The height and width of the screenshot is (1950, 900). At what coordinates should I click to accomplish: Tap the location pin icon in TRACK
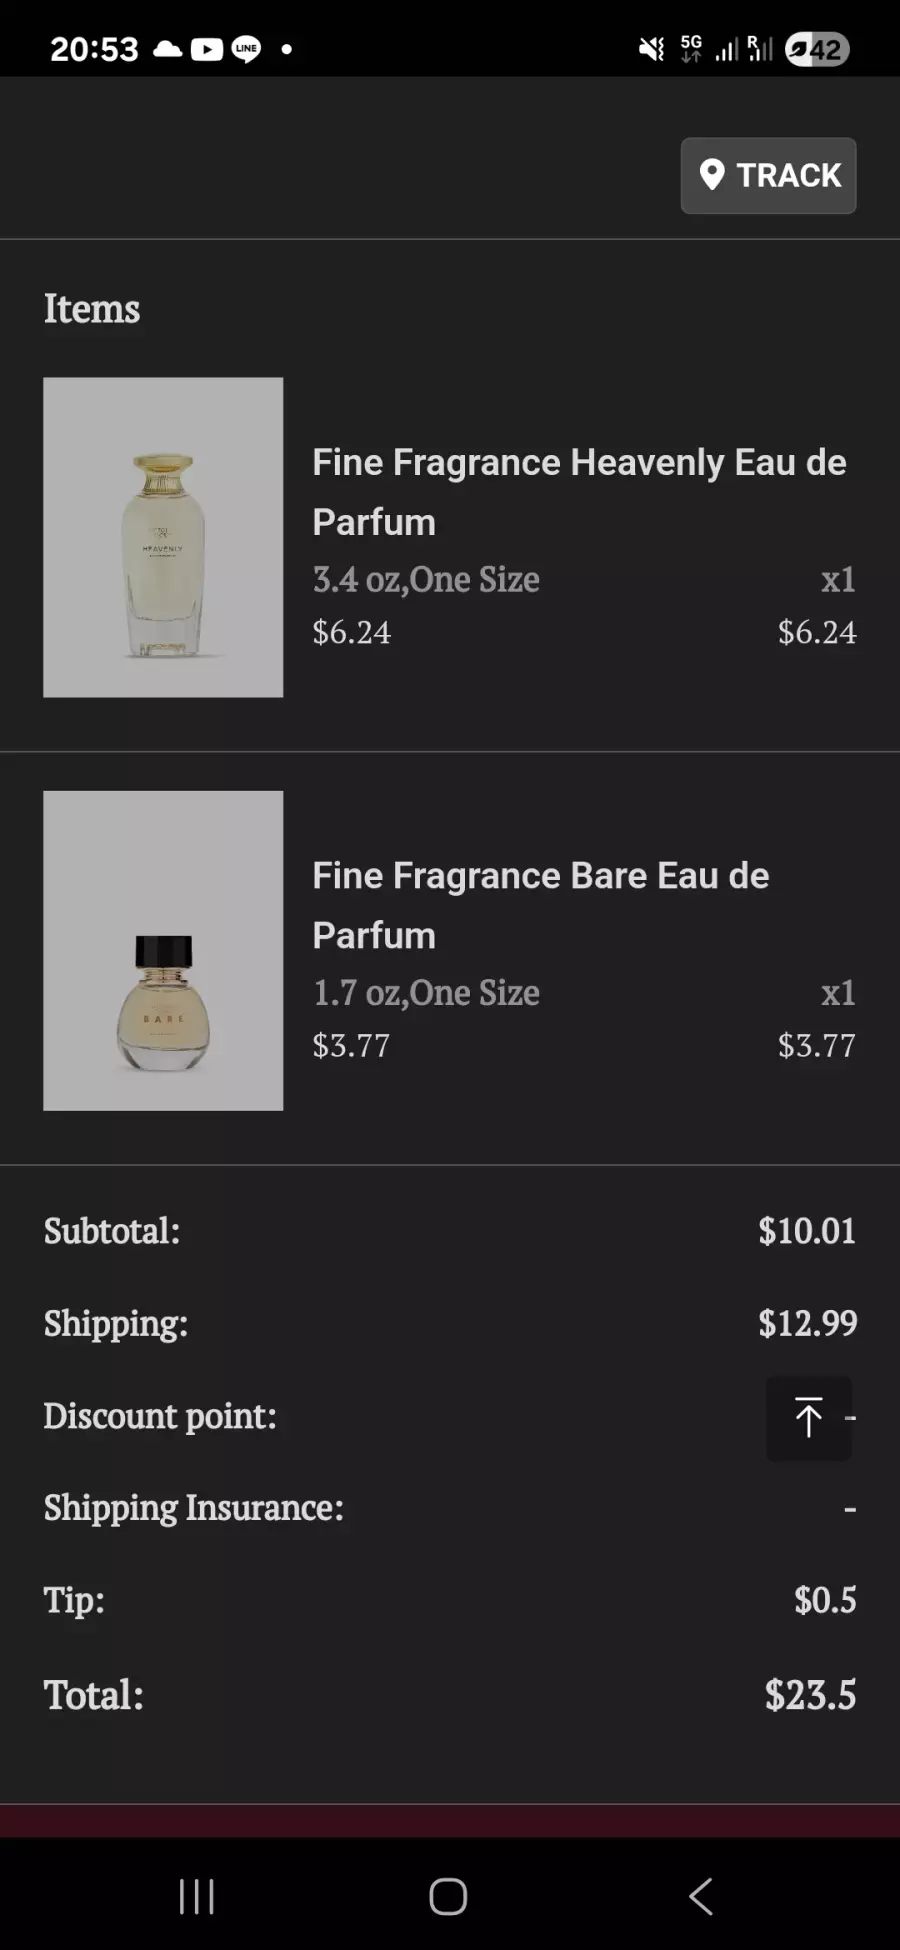coord(712,175)
